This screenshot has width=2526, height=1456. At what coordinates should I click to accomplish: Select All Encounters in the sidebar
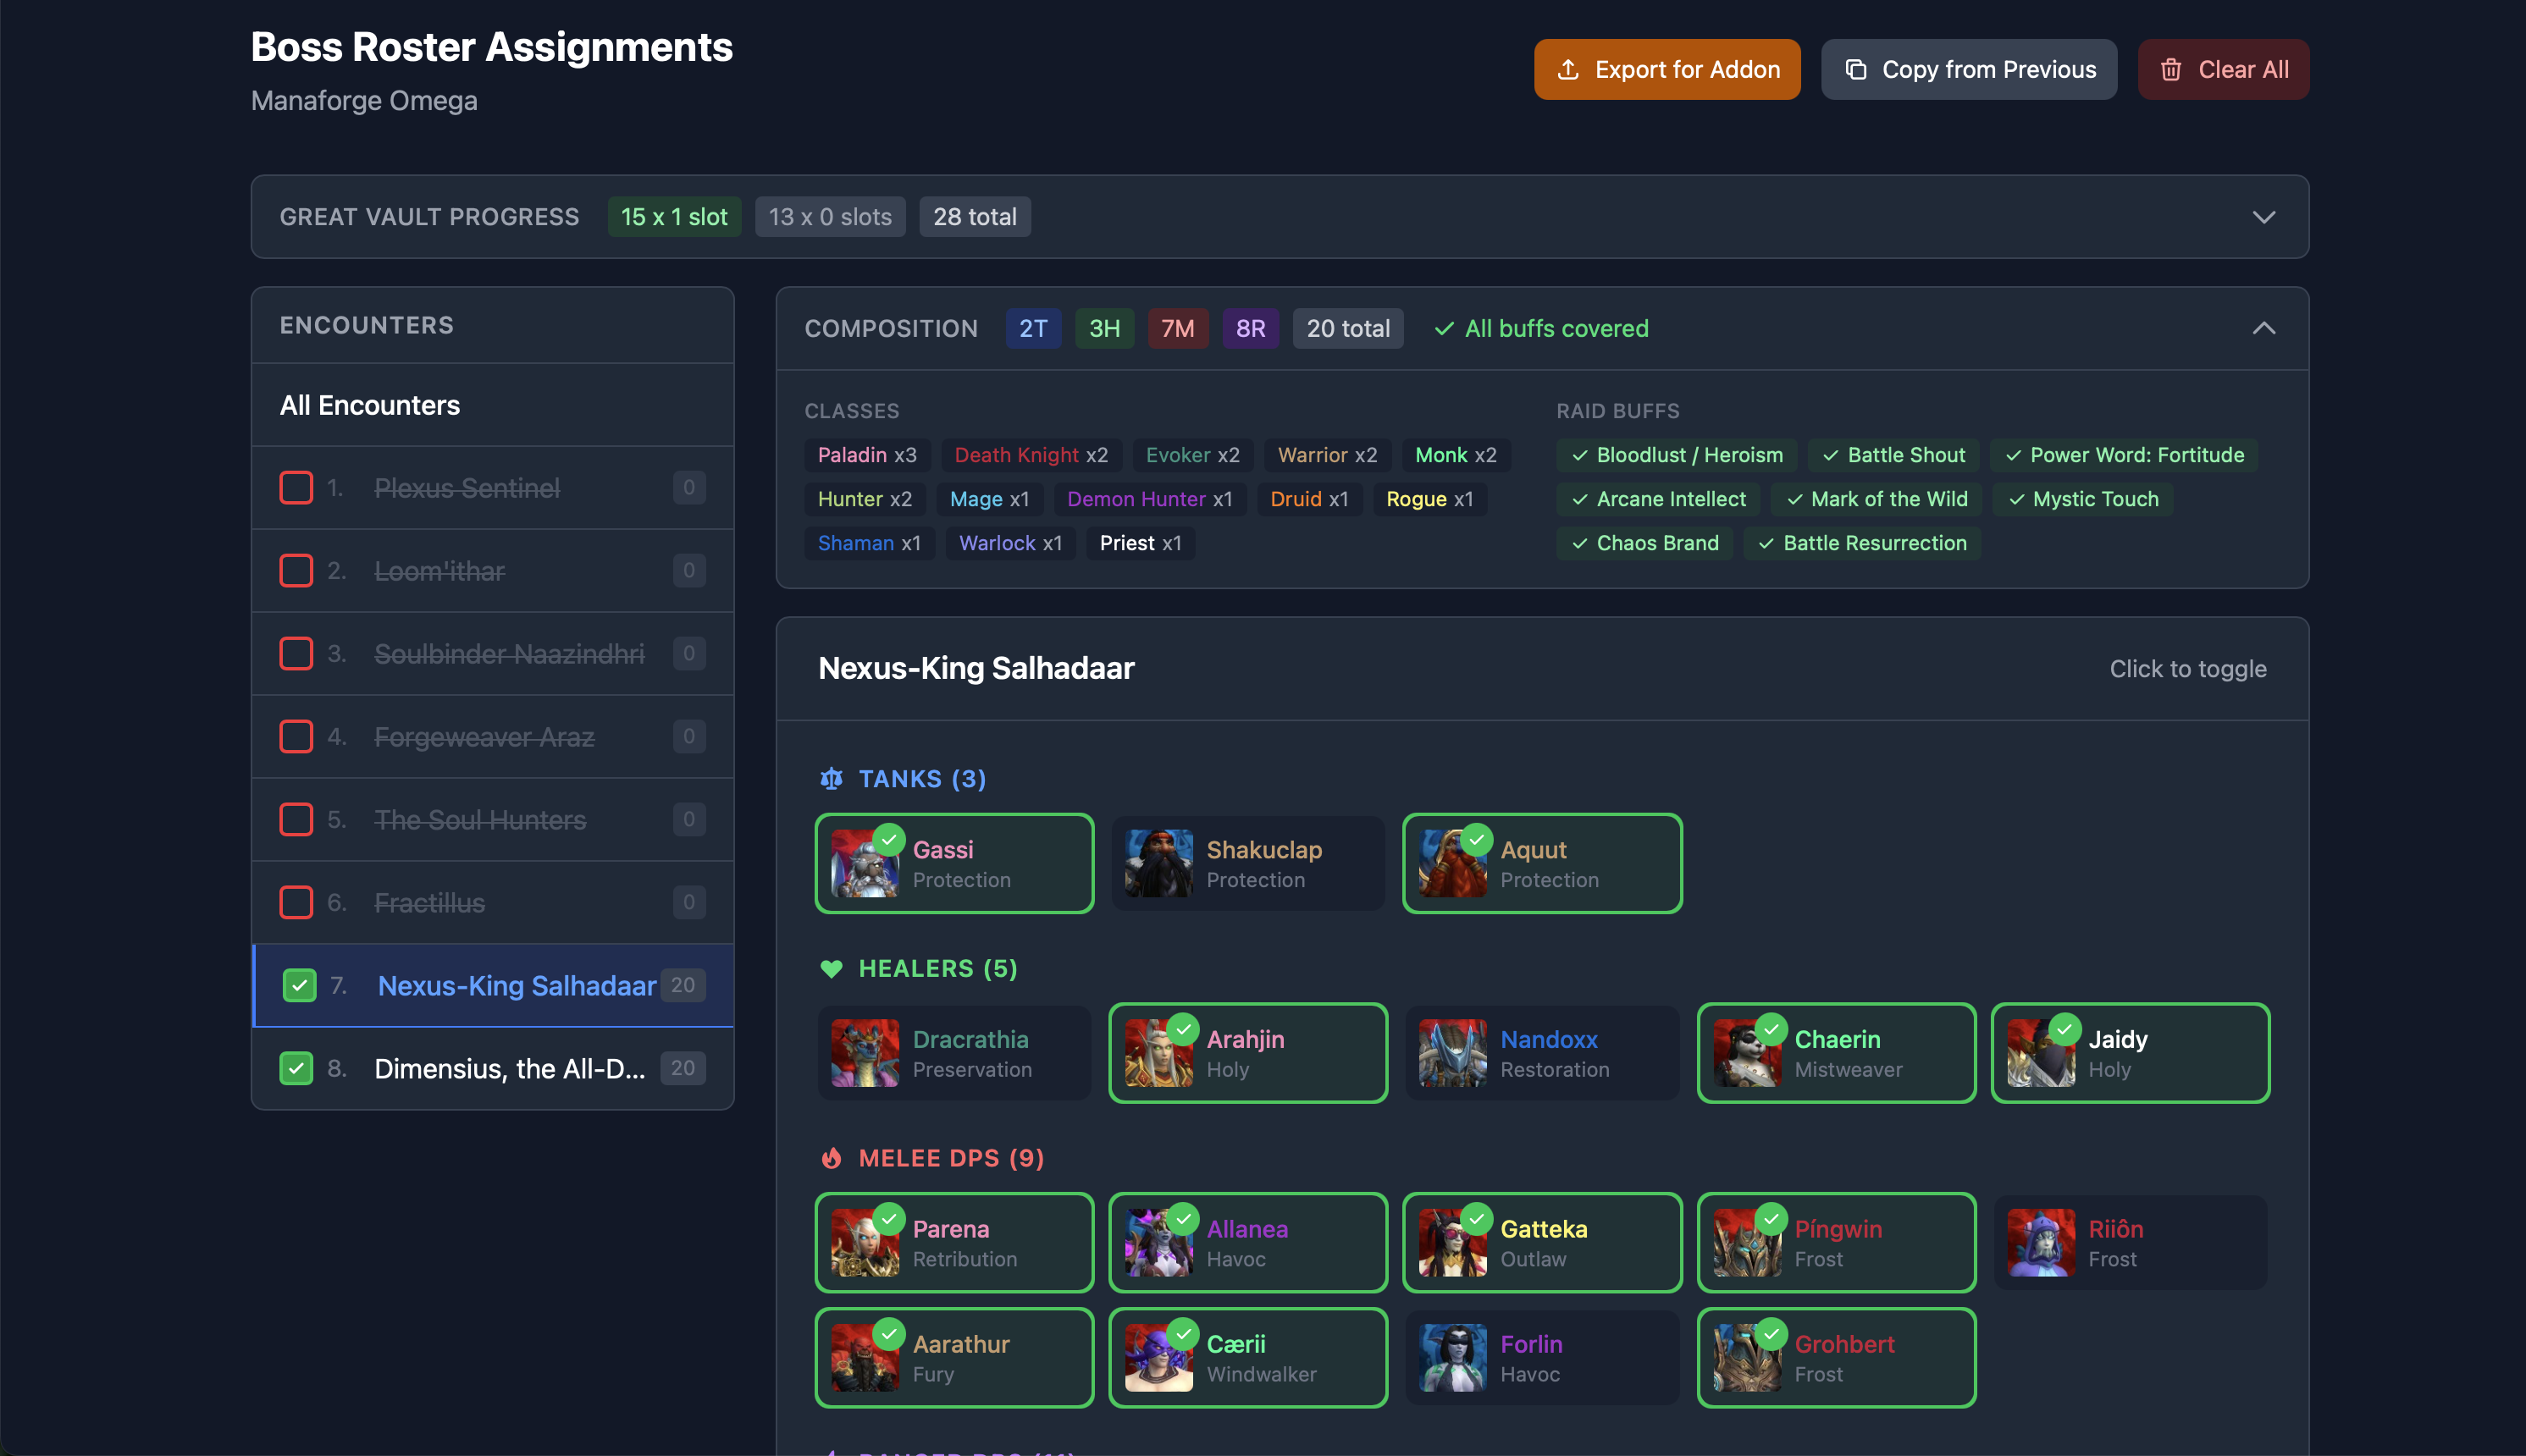(x=370, y=405)
